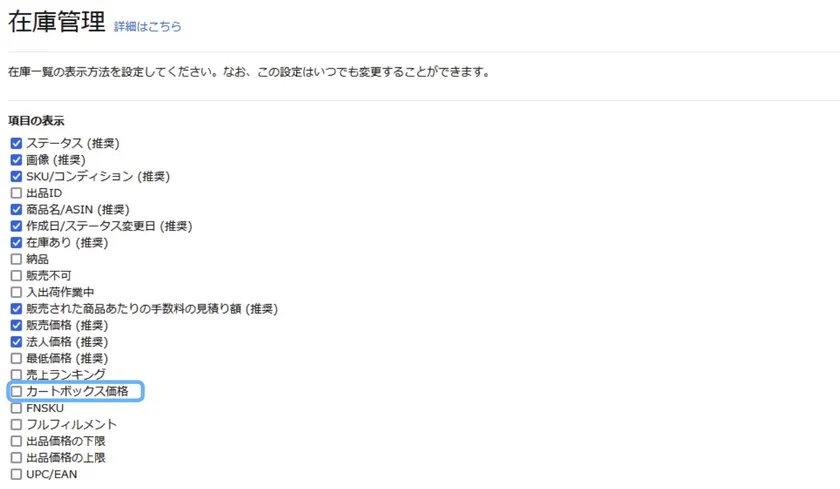The width and height of the screenshot is (840, 489).
Task: Open the 詳細はこちら link
Action: [147, 26]
